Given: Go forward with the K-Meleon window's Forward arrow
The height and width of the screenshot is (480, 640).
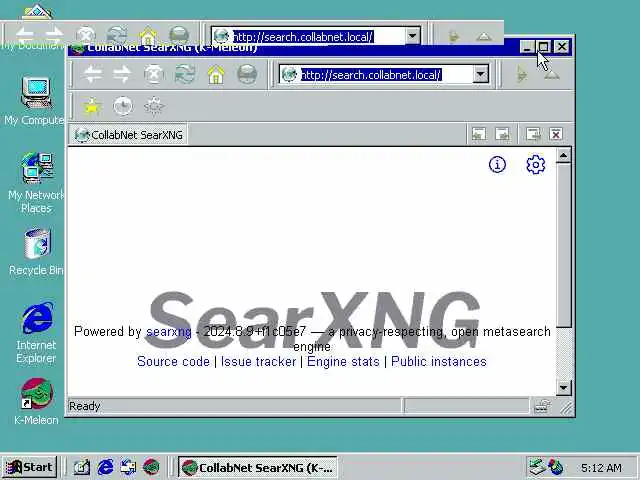Looking at the screenshot, I should [x=122, y=75].
